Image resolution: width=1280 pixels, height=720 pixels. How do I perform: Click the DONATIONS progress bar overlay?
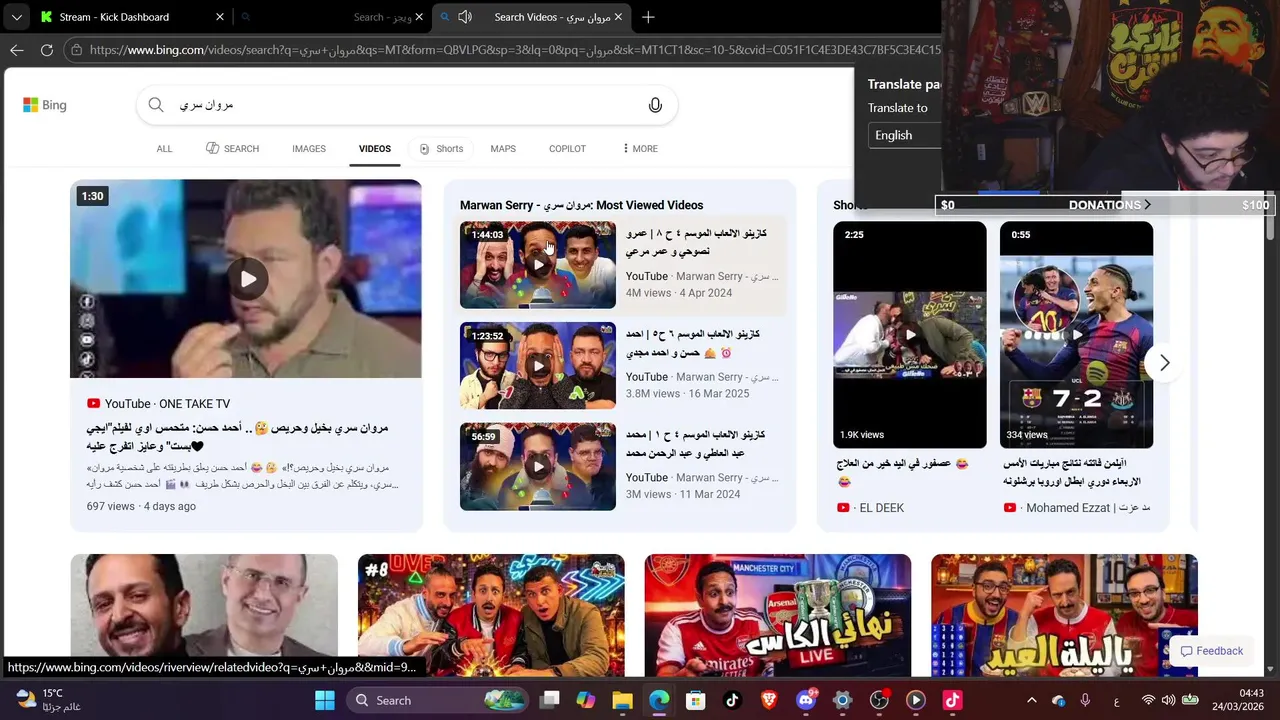point(1104,205)
